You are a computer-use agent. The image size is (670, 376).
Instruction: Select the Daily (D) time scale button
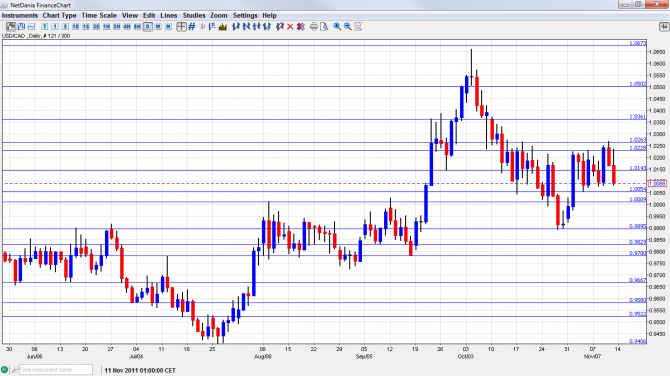147,26
